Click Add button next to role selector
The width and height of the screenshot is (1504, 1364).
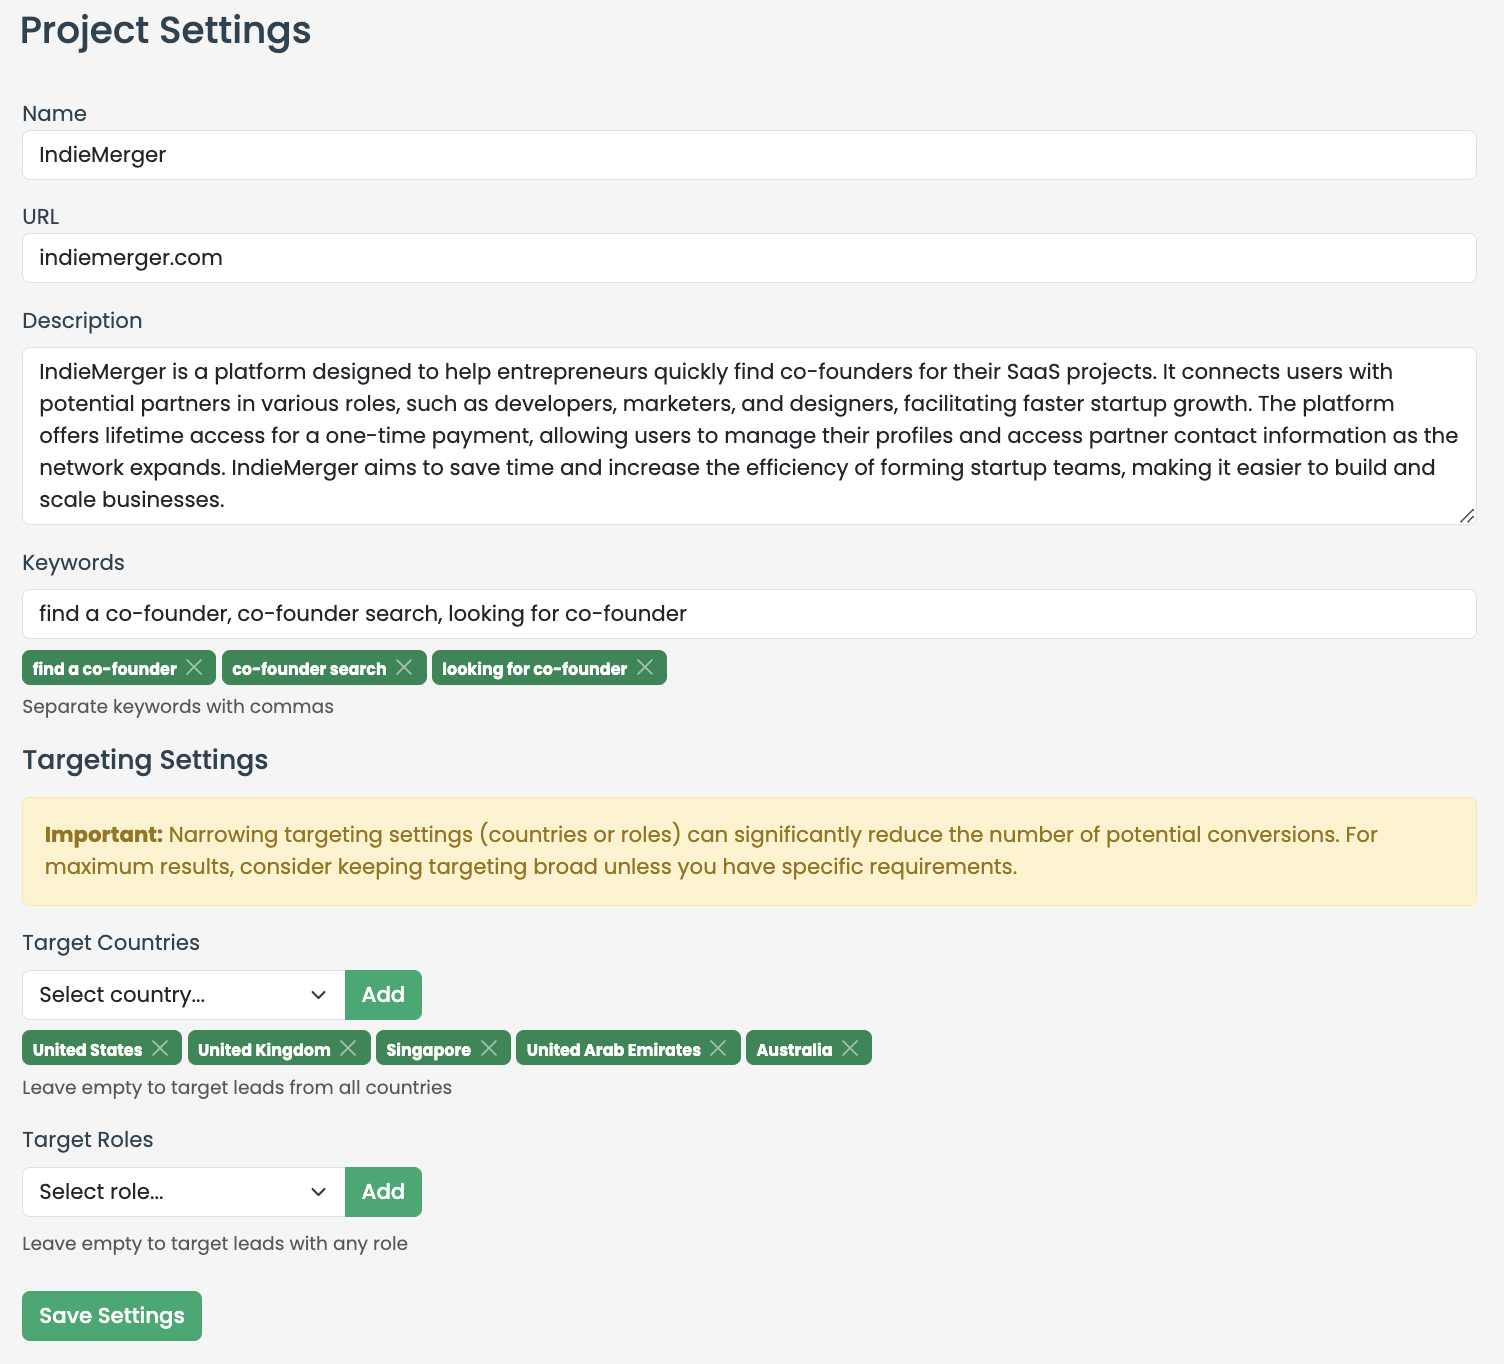click(383, 1192)
